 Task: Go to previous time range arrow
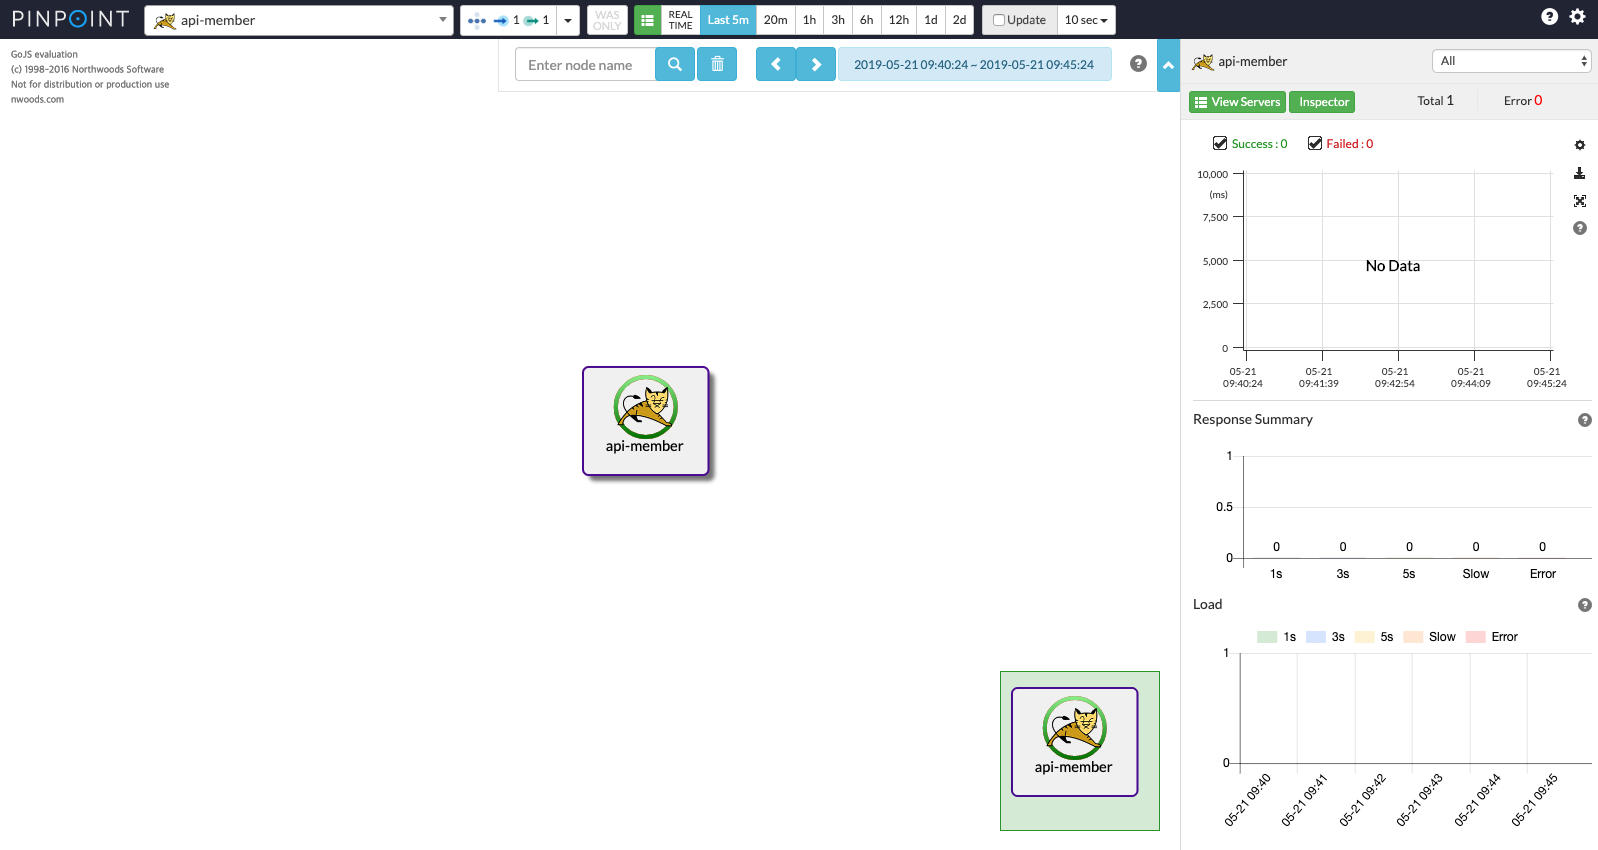(x=776, y=64)
